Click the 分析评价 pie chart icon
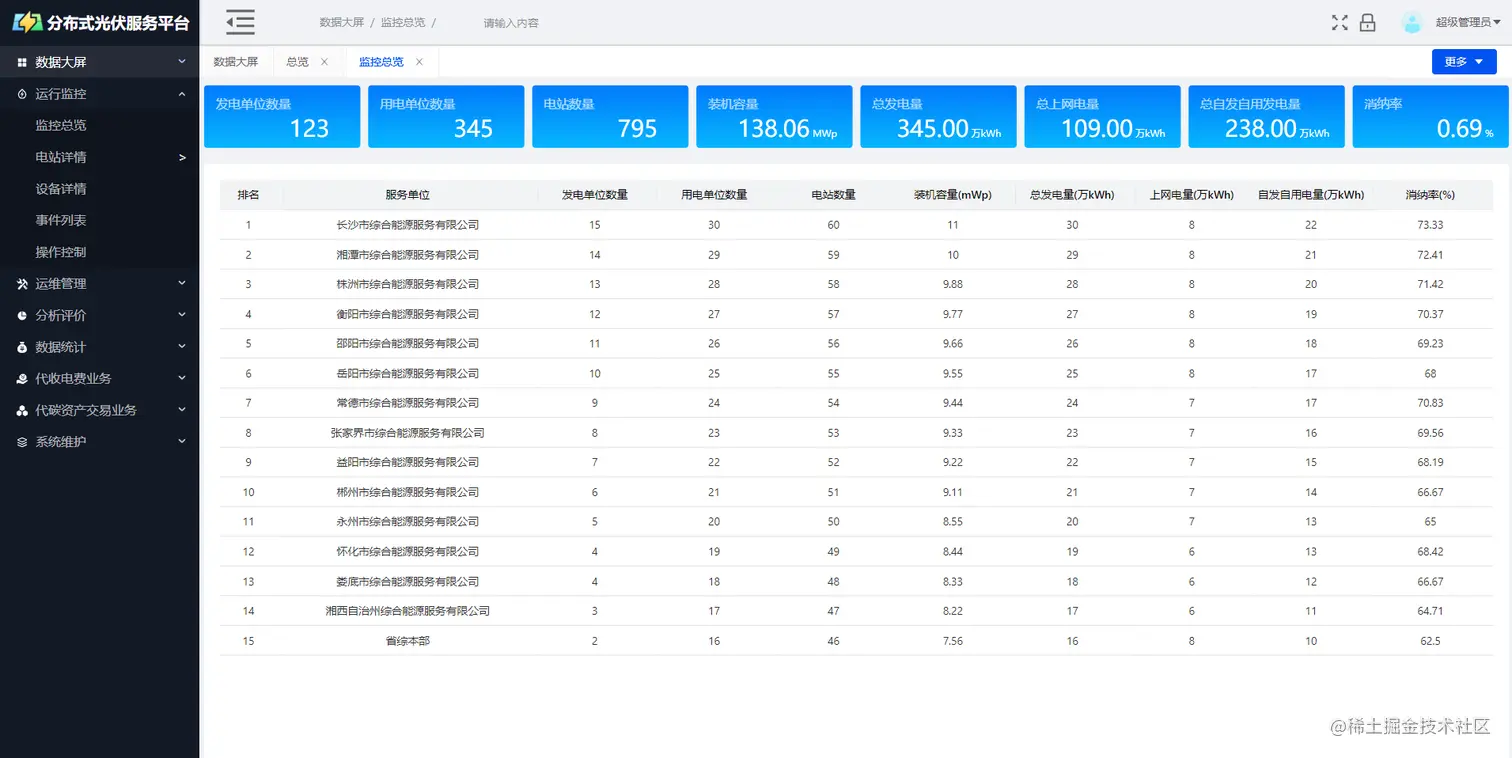This screenshot has width=1512, height=758. tap(22, 315)
